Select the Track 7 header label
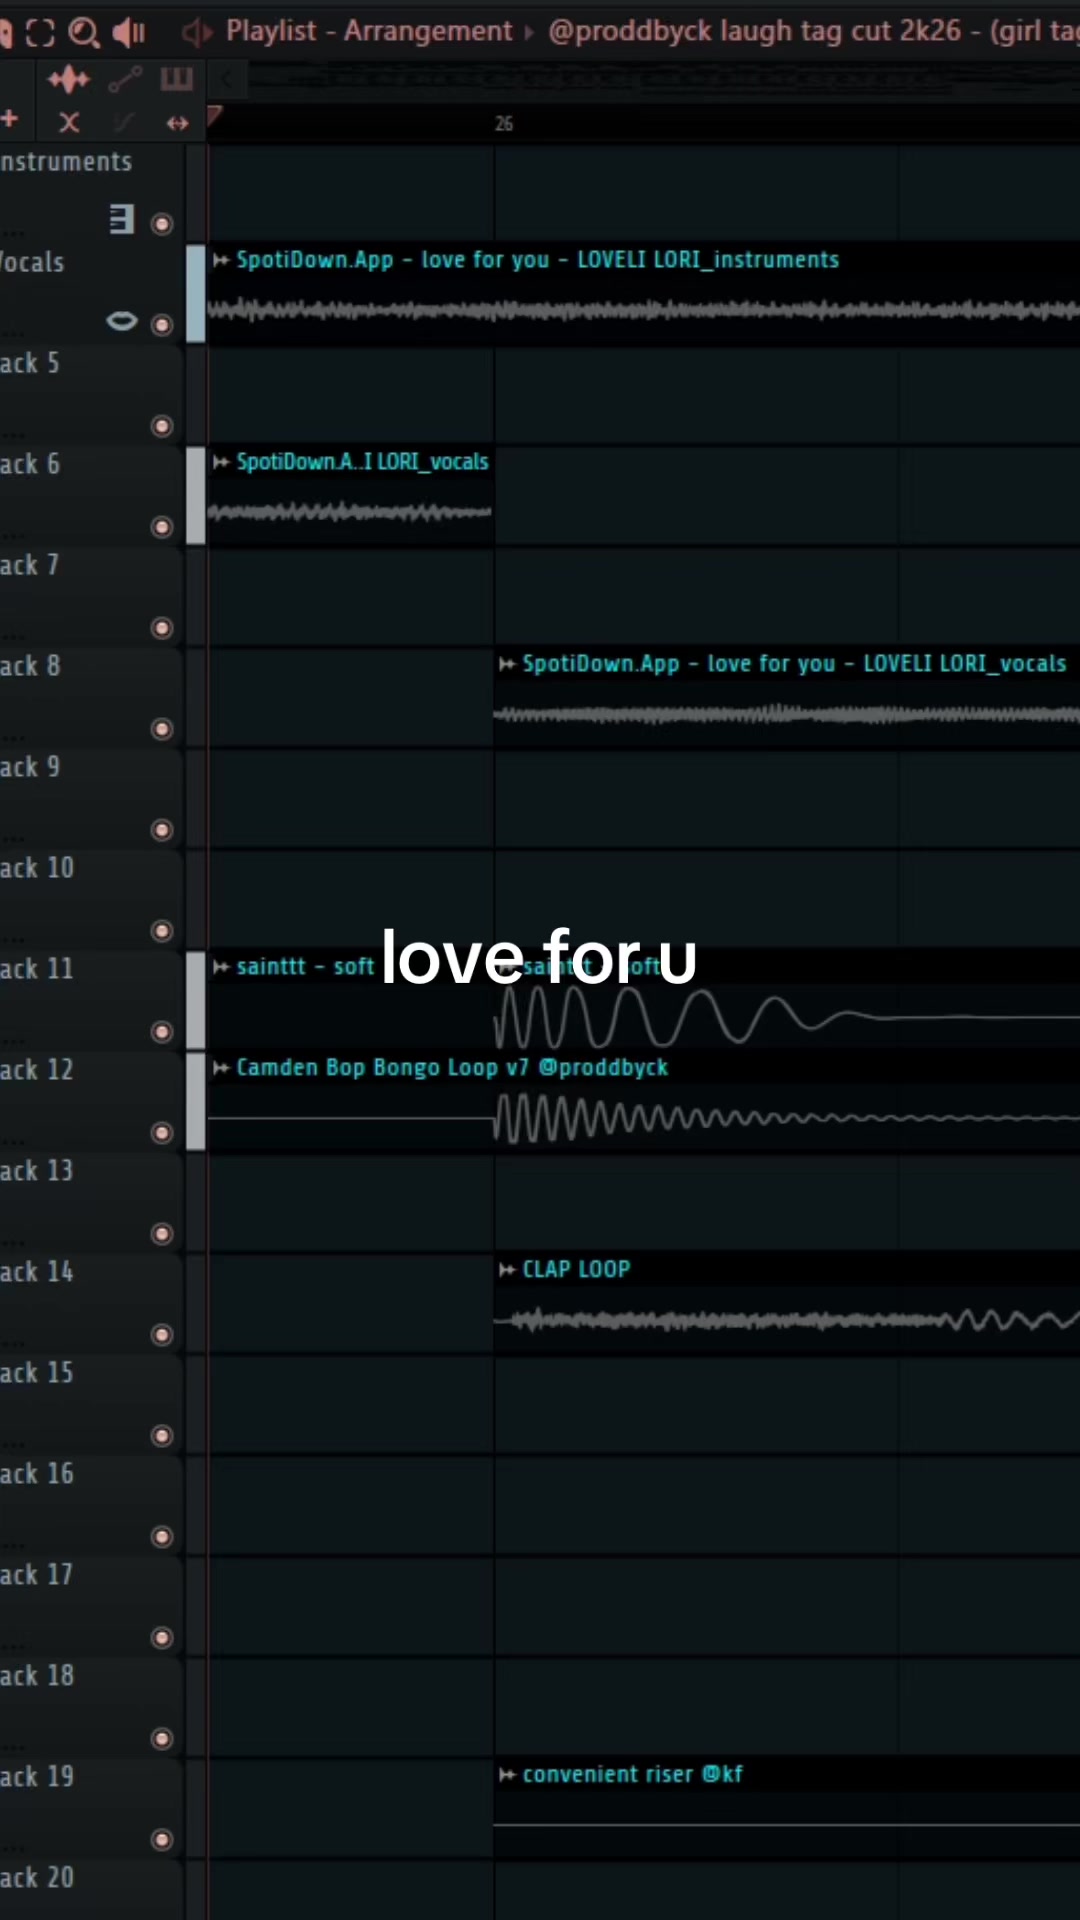 pyautogui.click(x=30, y=566)
